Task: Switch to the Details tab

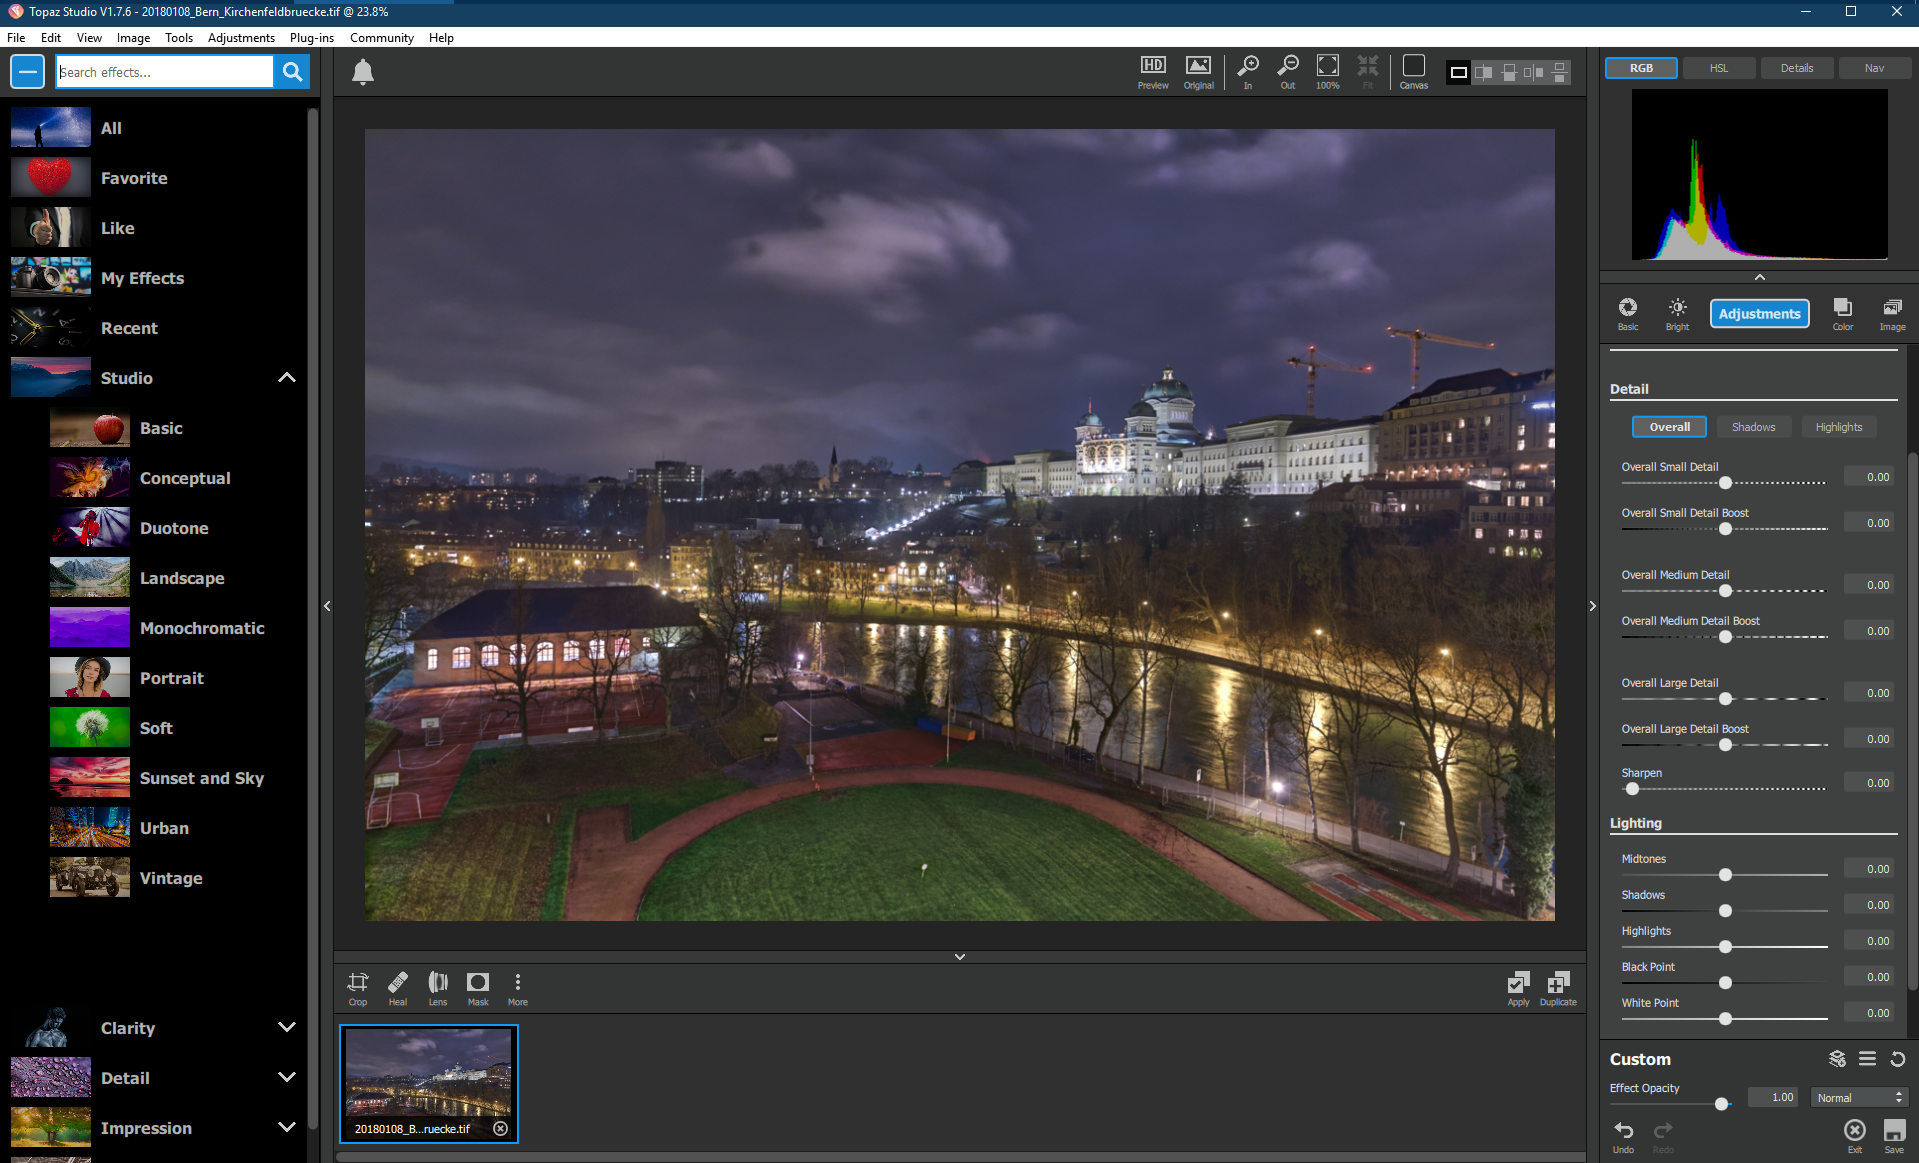Action: [1796, 68]
